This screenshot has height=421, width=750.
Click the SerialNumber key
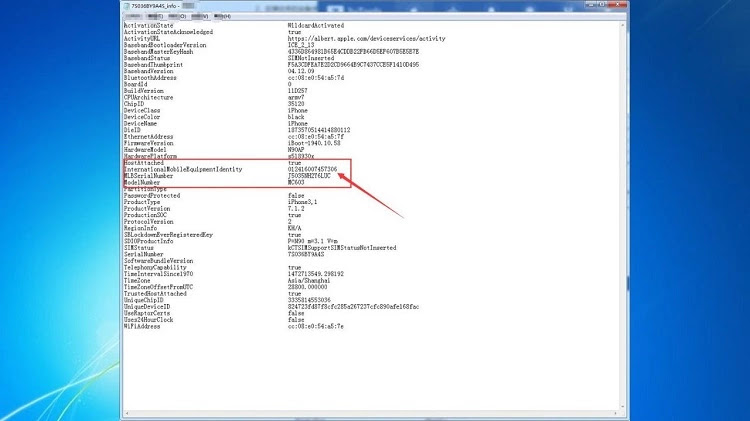point(143,255)
